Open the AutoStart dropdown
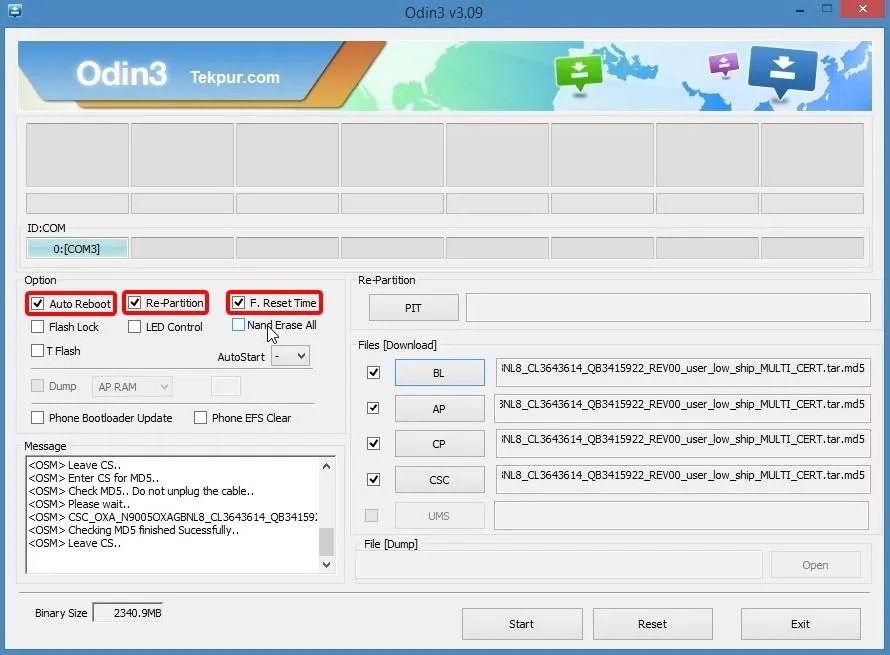This screenshot has height=655, width=890. pyautogui.click(x=291, y=356)
